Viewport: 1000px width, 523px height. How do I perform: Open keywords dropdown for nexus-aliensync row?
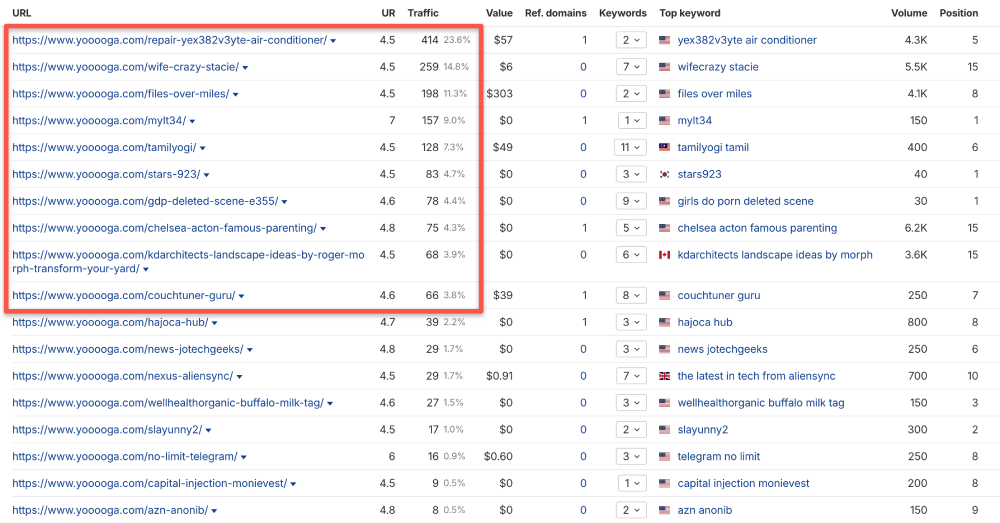[x=631, y=376]
